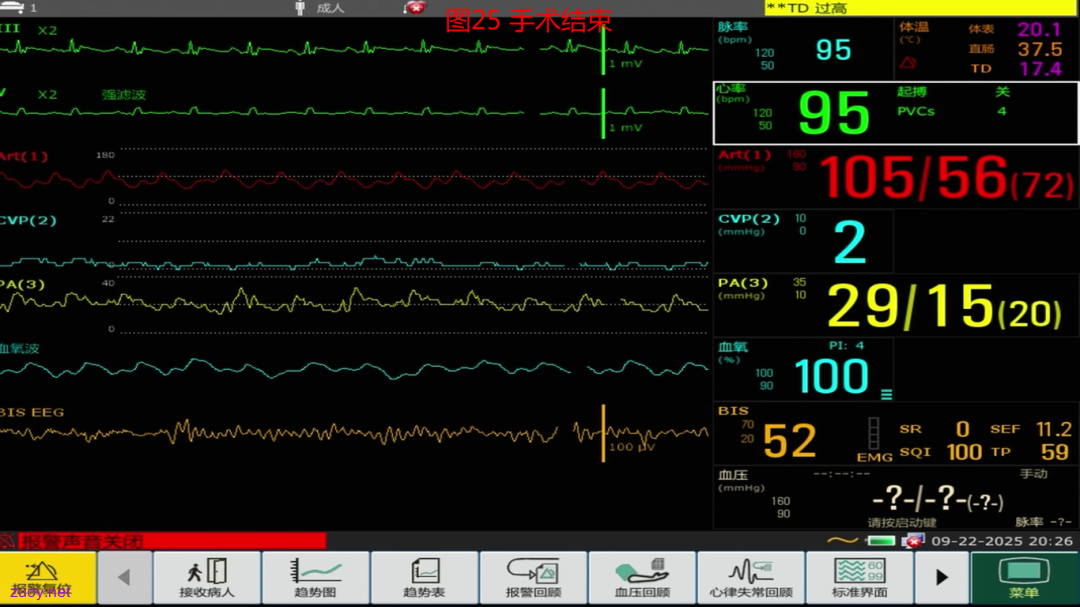The width and height of the screenshot is (1080, 607).
Task: Open the 趋势图 trend graph view
Action: pyautogui.click(x=315, y=577)
